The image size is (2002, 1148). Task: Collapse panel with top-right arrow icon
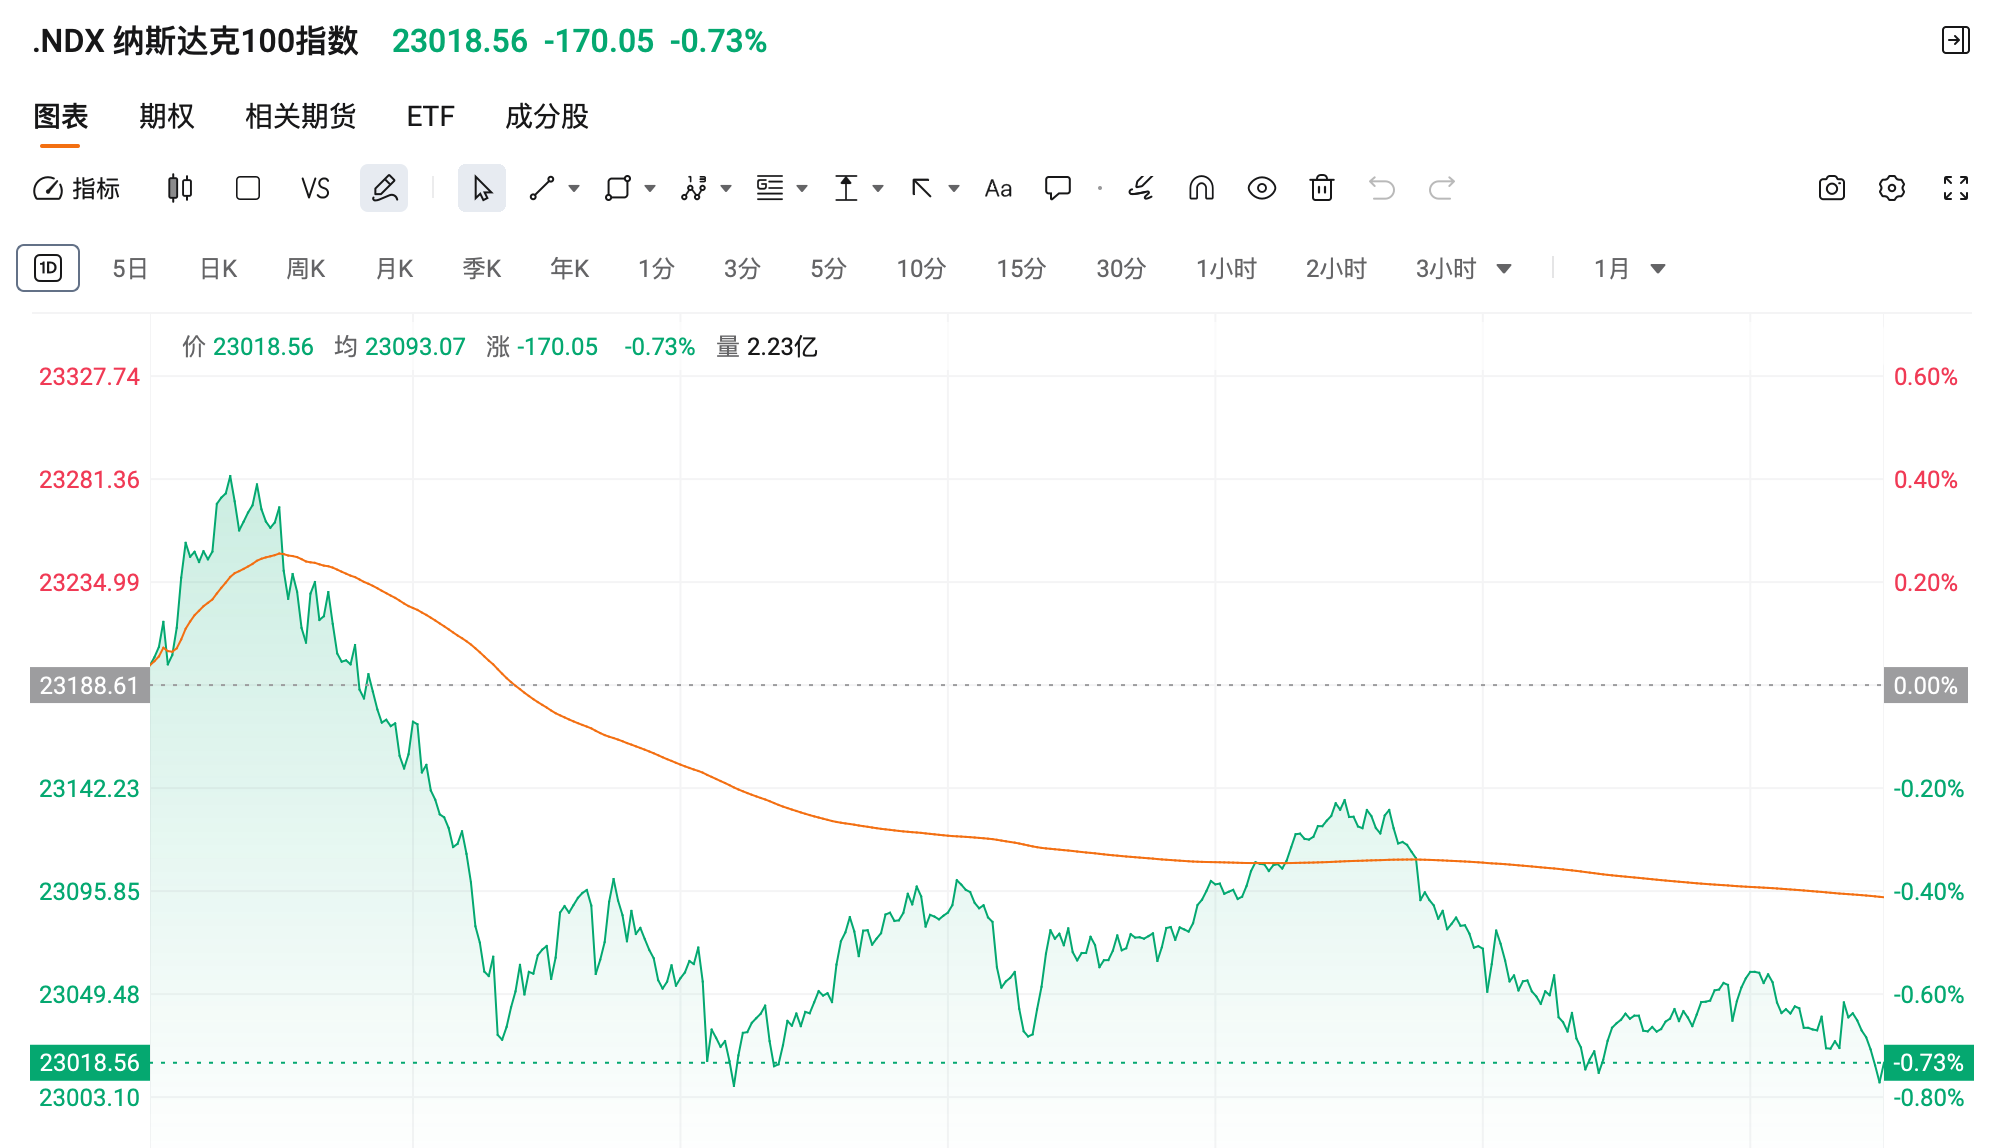click(x=1956, y=40)
